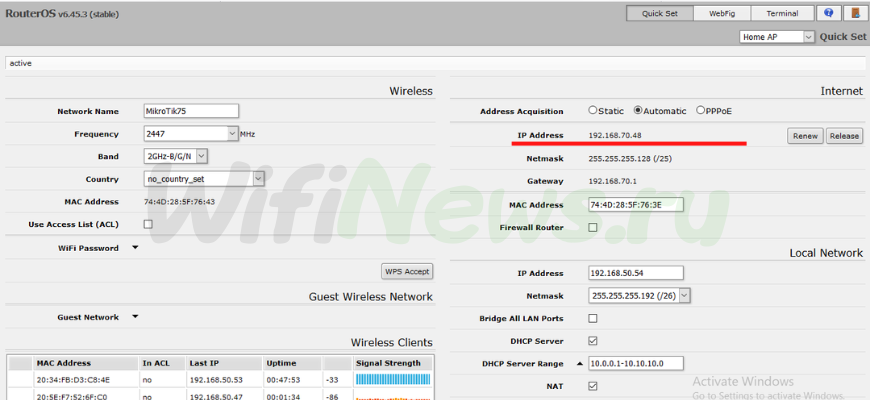This screenshot has height=400, width=870.
Task: Click the logout door icon
Action: (855, 13)
